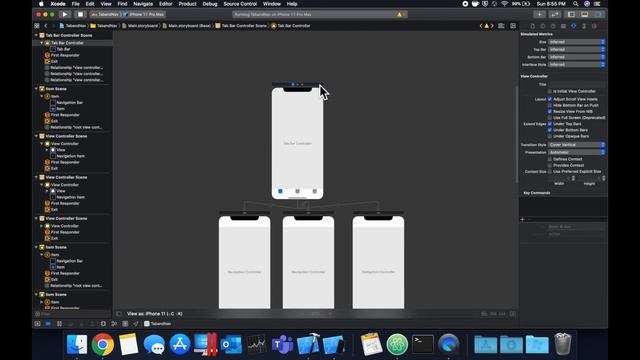This screenshot has height=360, width=640.
Task: Open the Size simulated metrics dropdown
Action: (576, 42)
